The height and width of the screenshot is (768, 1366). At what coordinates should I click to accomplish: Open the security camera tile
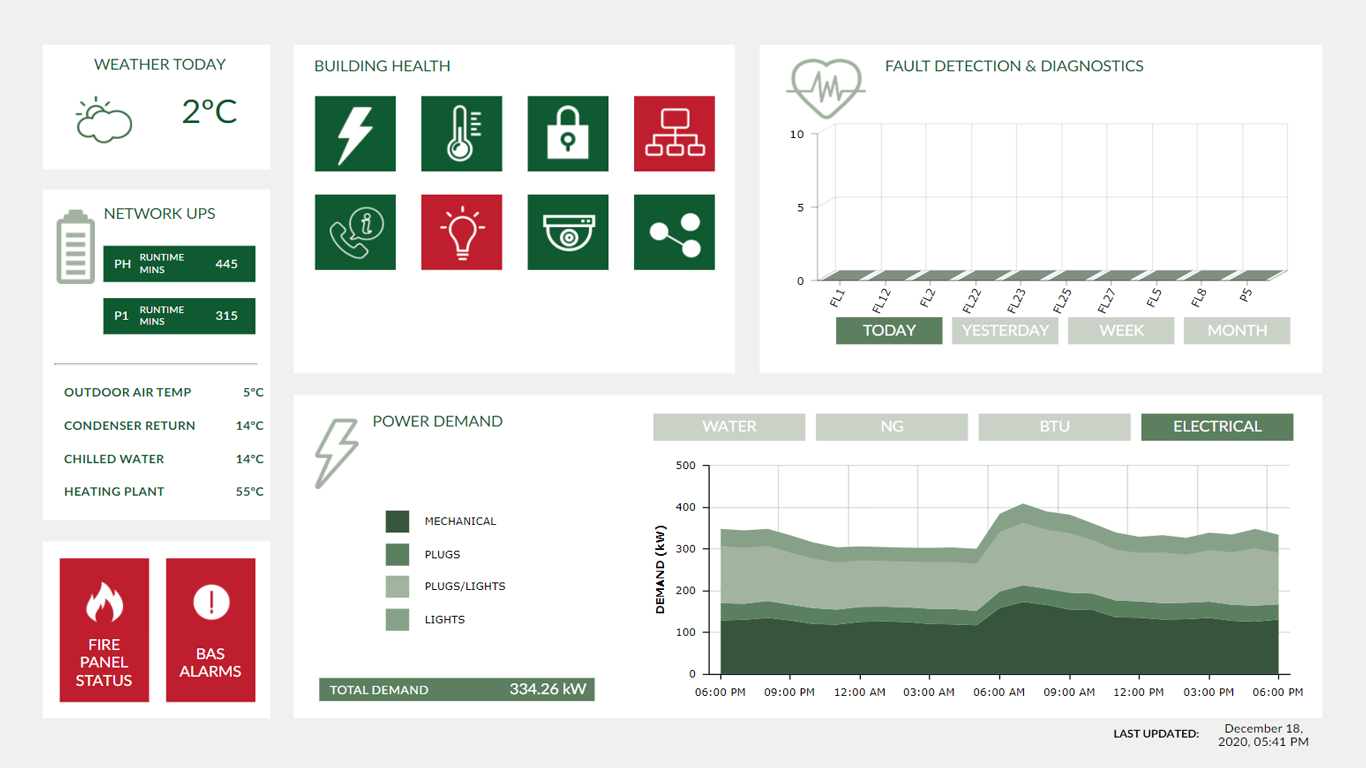point(567,232)
